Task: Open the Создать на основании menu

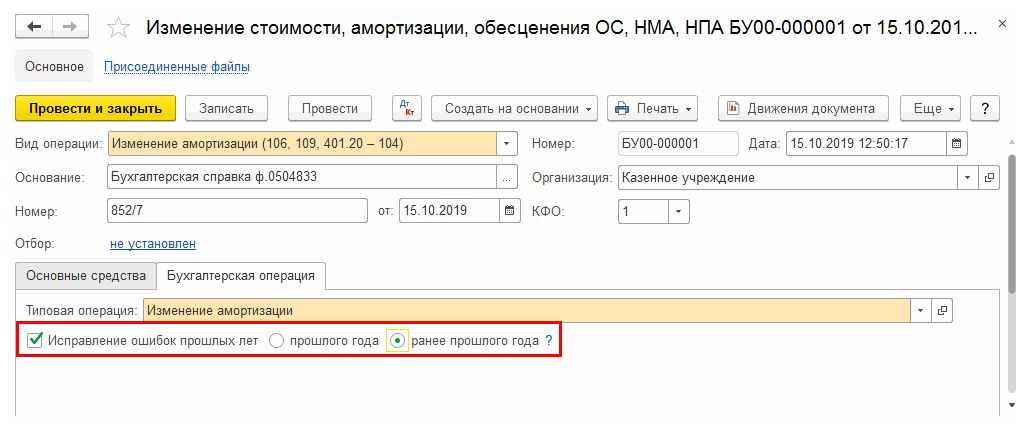Action: [x=515, y=109]
